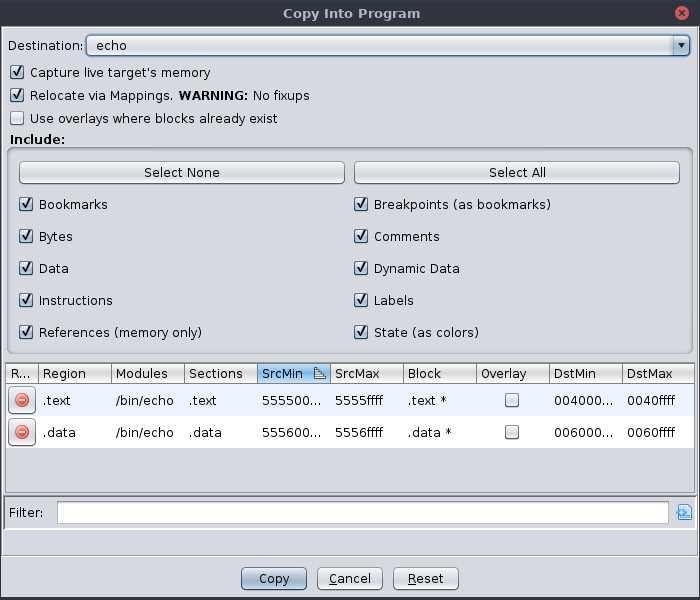Toggle Relocate via Mappings checkbox
700x600 pixels.
click(17, 95)
